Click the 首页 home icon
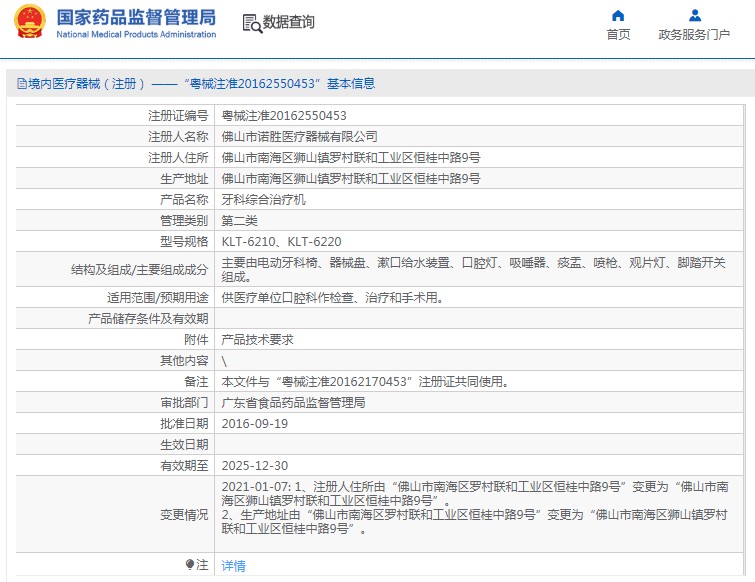This screenshot has height=582, width=755. click(x=618, y=16)
